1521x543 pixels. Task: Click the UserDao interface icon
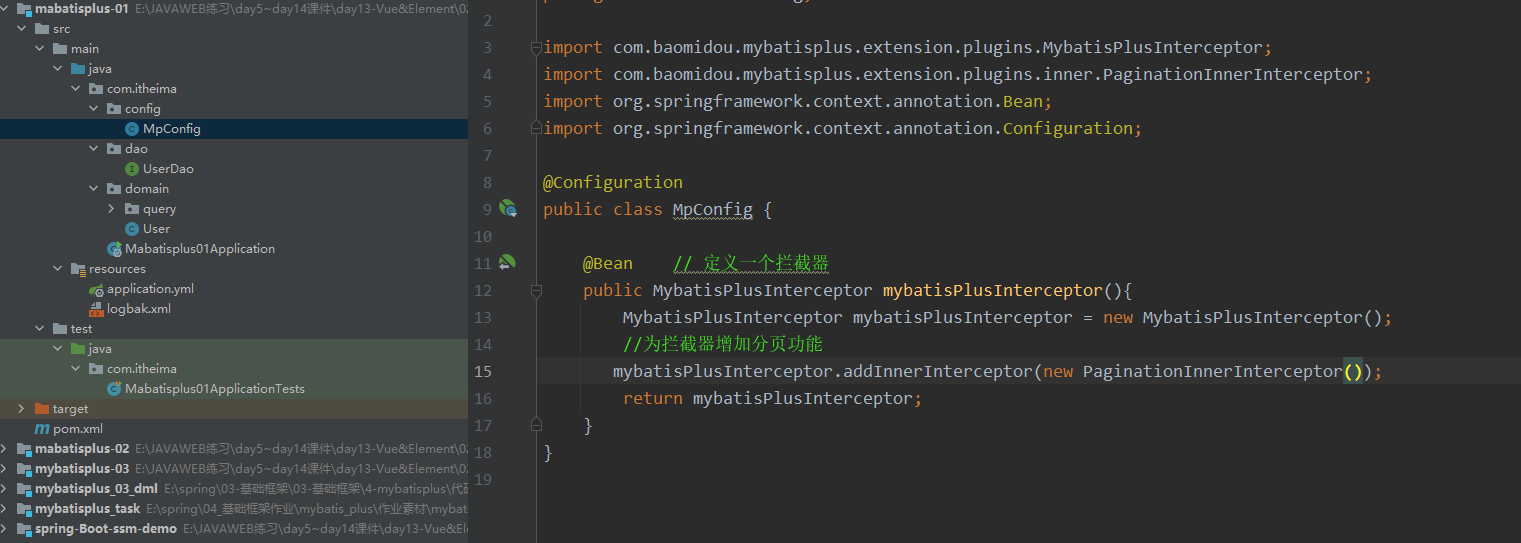pos(132,169)
